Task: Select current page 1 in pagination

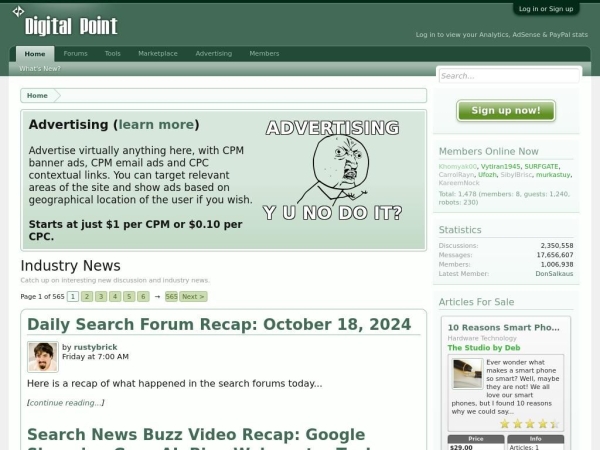Action: (x=73, y=297)
